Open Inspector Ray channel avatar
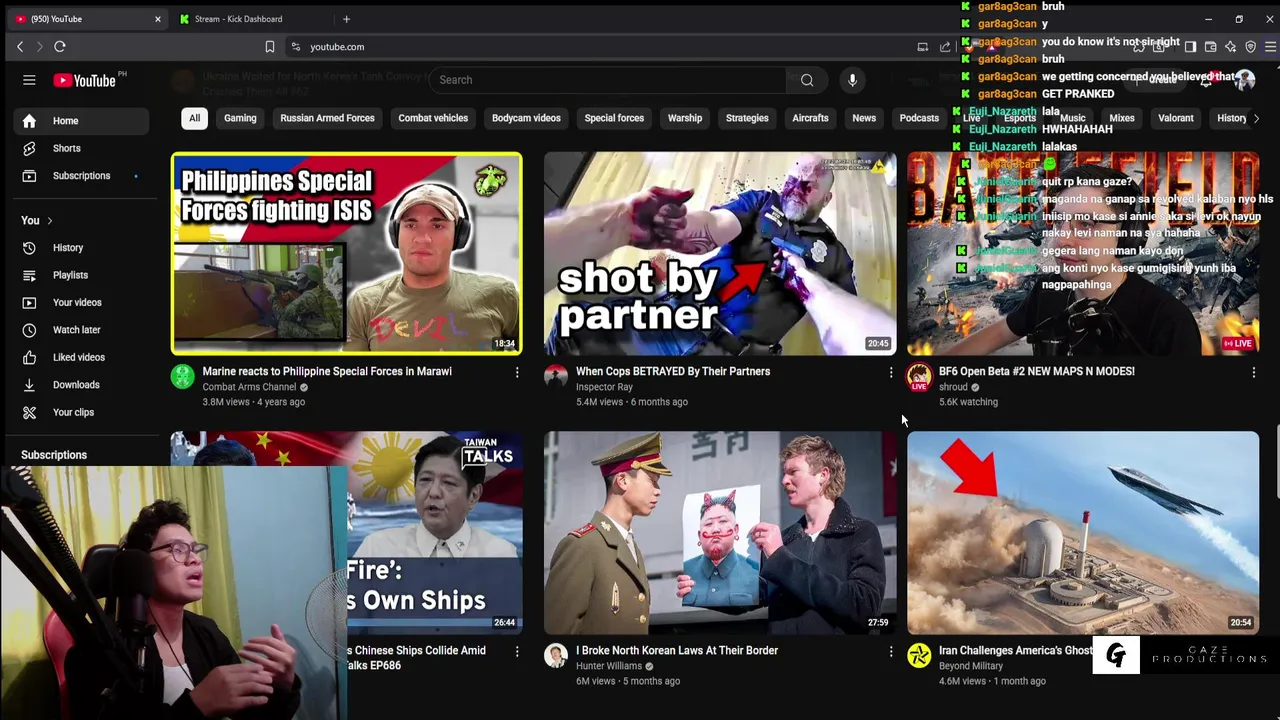This screenshot has height=720, width=1280. 555,377
